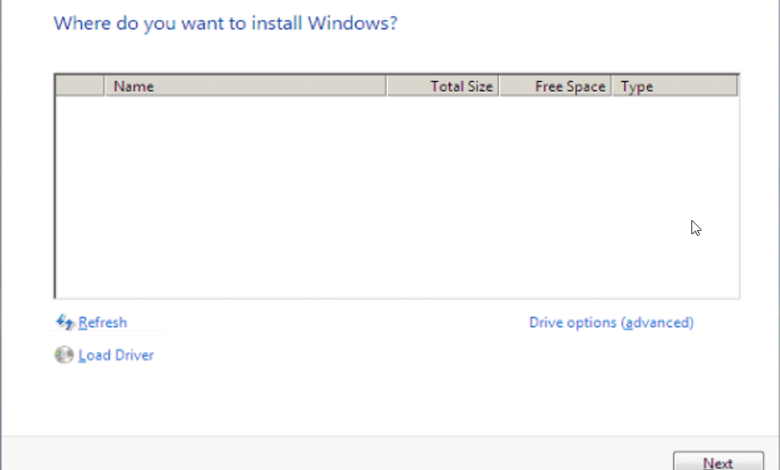780x470 pixels.
Task: Open the Load Driver link
Action: (x=116, y=355)
